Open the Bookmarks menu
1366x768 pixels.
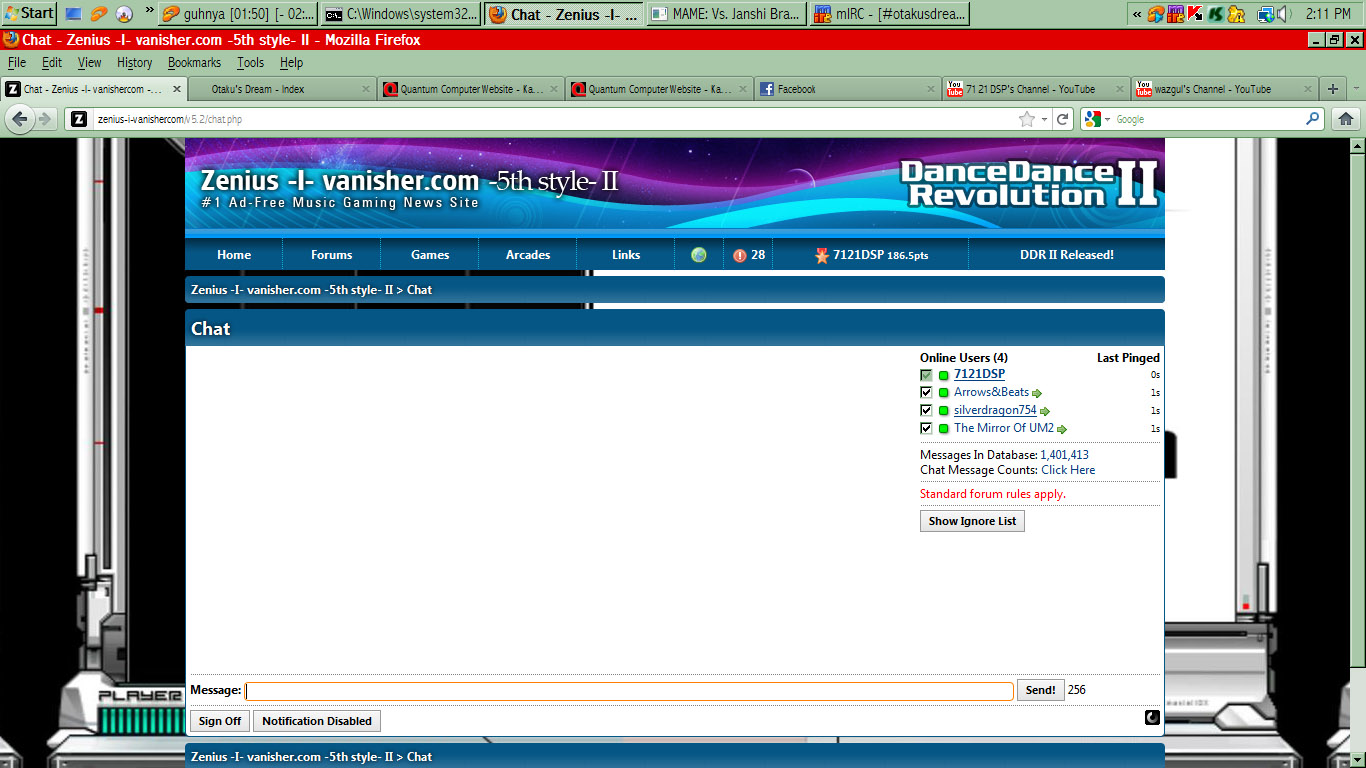point(194,62)
